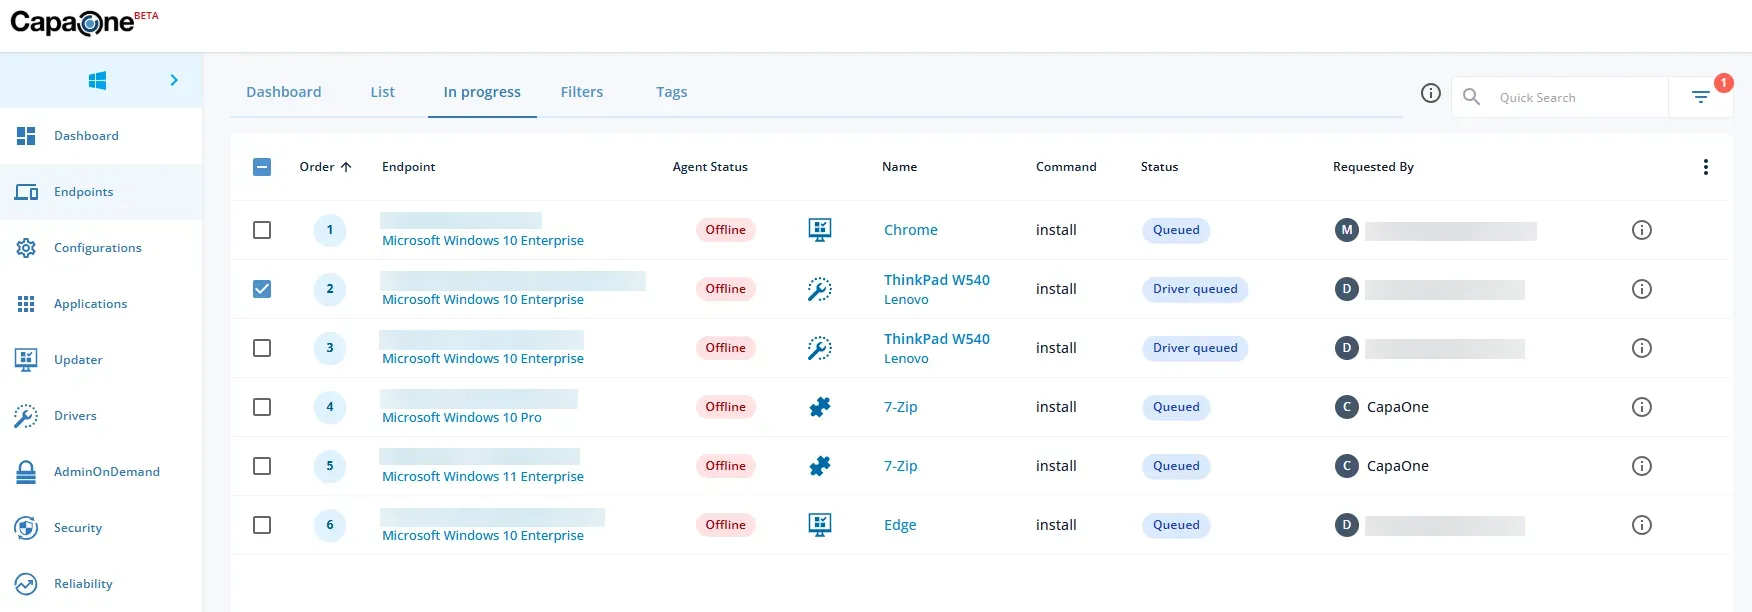Check the row 5 7-Zip checkbox

click(x=262, y=466)
